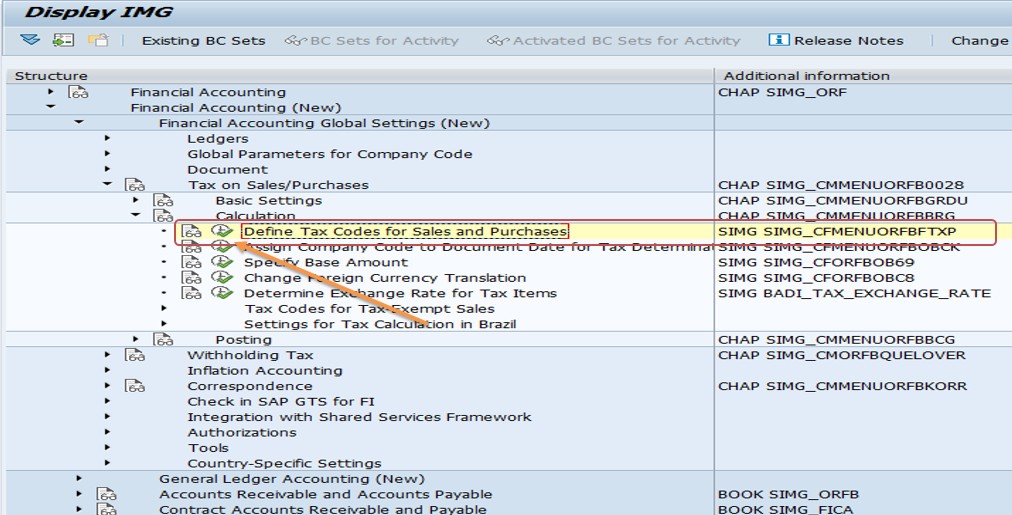Viewport: 1012px width, 515px height.
Task: Execute Change Foreign Currency Translation activity icon
Action: tap(222, 278)
